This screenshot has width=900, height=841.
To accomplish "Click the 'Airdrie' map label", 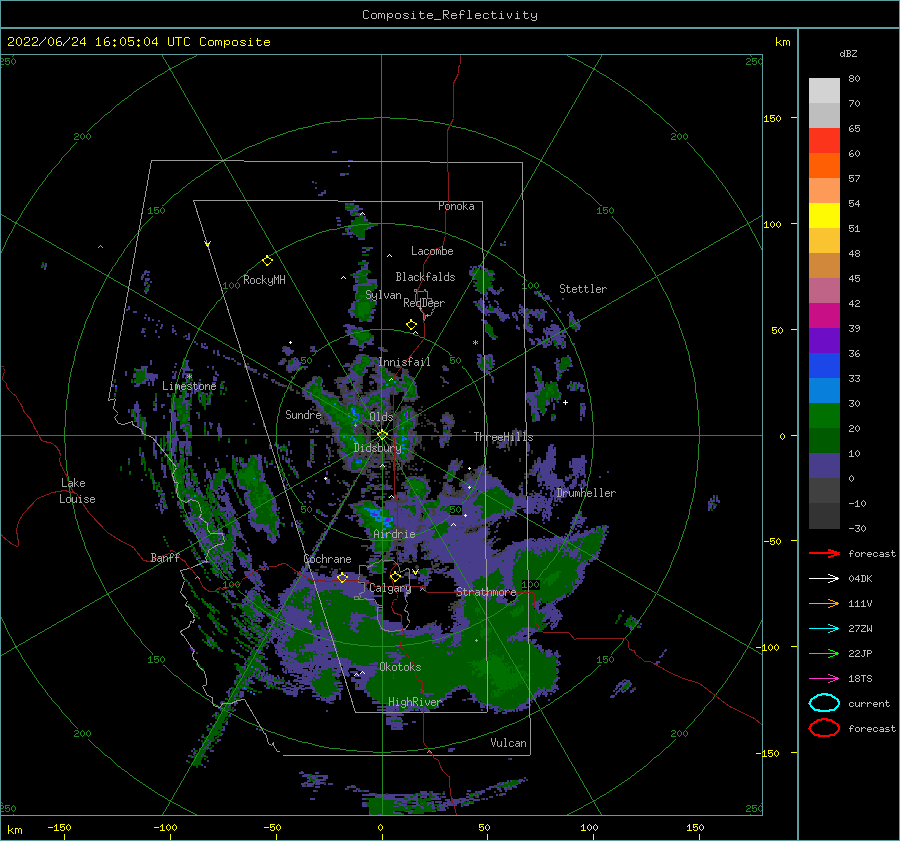I will tap(394, 534).
